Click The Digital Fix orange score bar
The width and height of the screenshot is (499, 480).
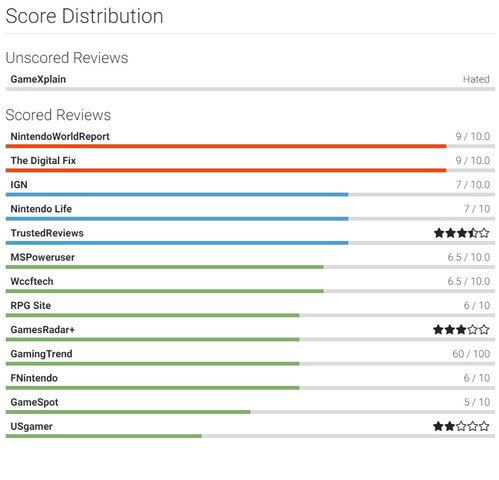(x=226, y=170)
